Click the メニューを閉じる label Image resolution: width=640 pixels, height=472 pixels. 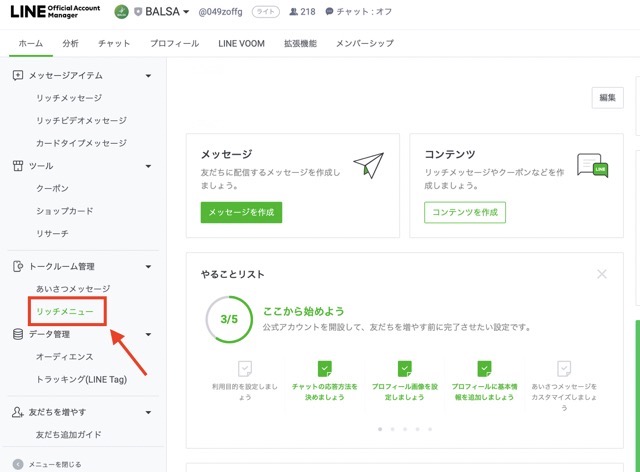55,465
